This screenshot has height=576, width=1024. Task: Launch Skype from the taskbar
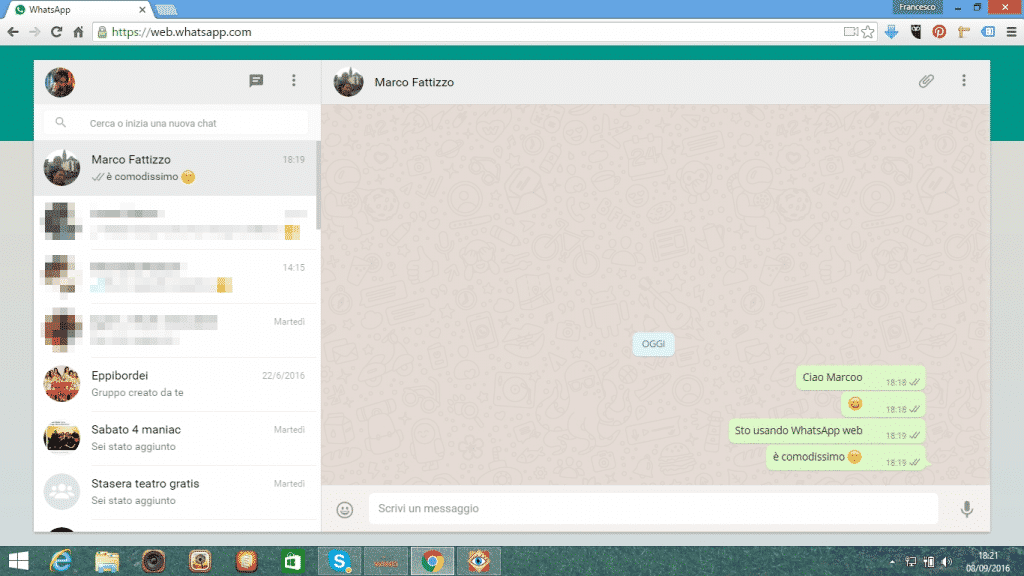pos(340,560)
